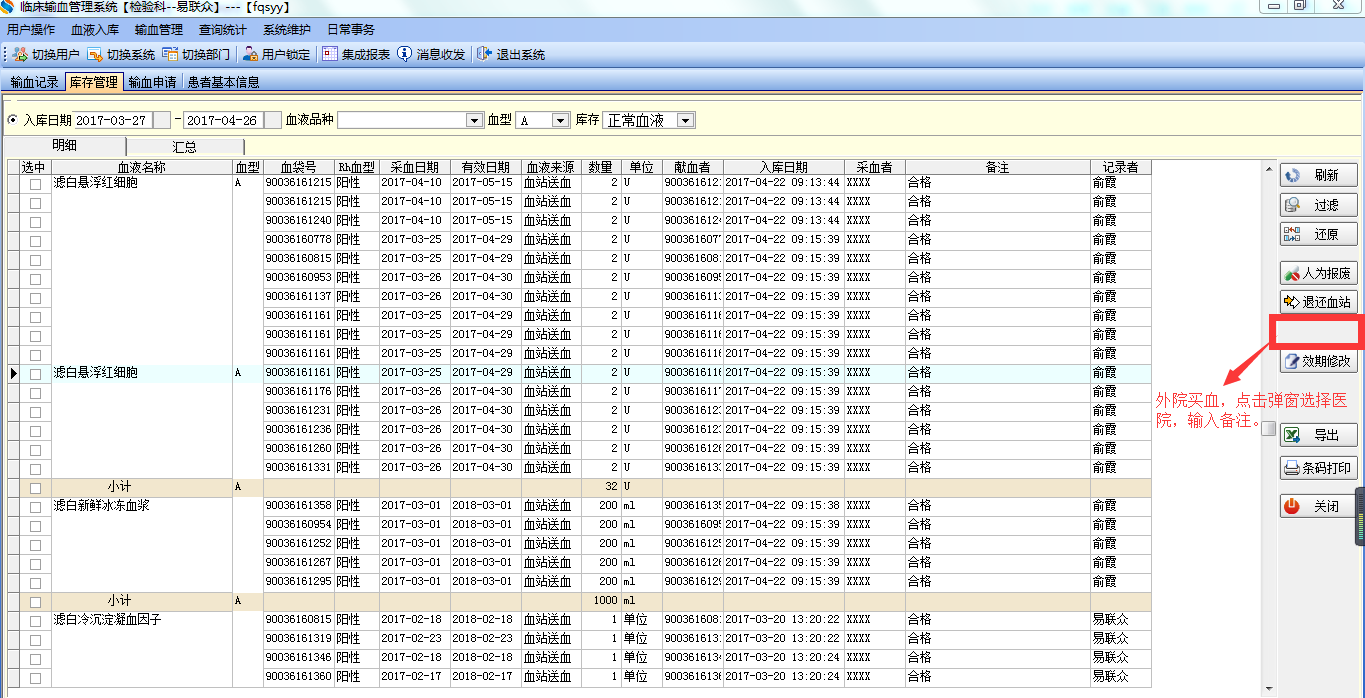This screenshot has width=1365, height=698.
Task: Open date picker beside 2017-04-26
Action: (x=272, y=120)
